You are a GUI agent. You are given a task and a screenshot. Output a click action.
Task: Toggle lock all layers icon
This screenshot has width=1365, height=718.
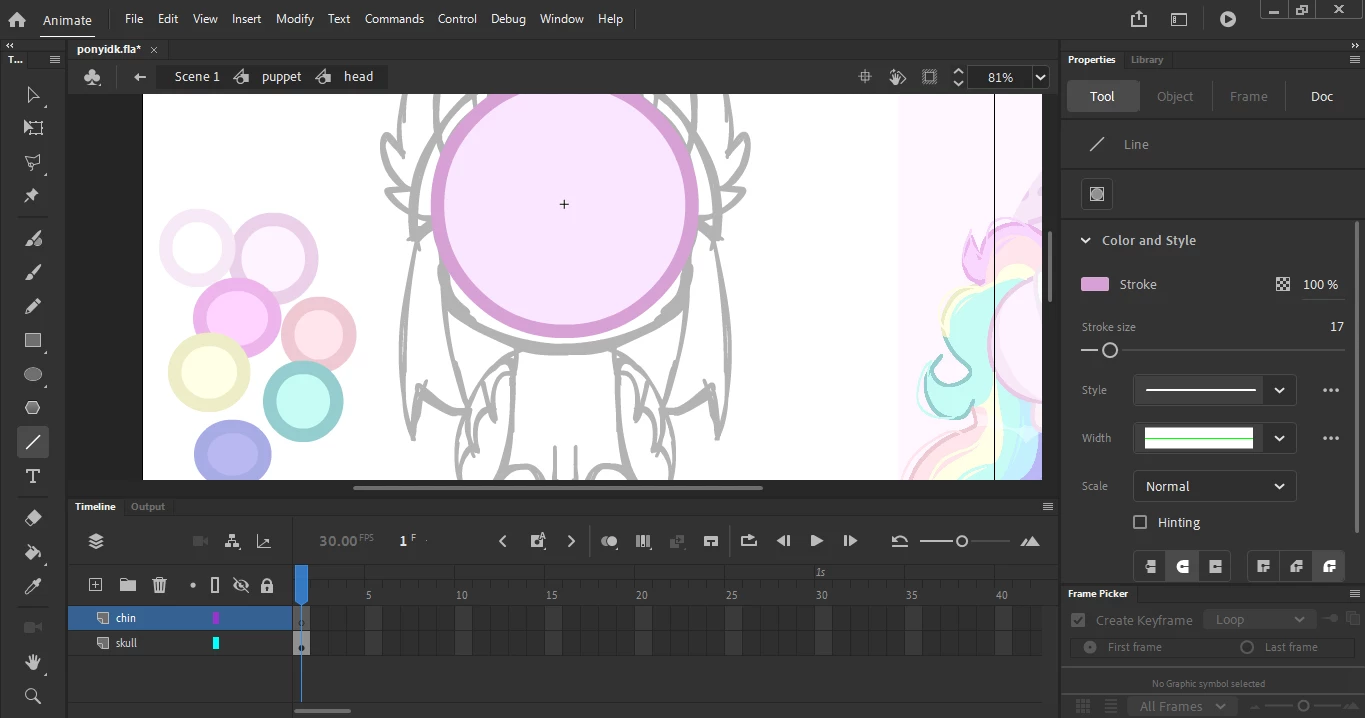267,585
